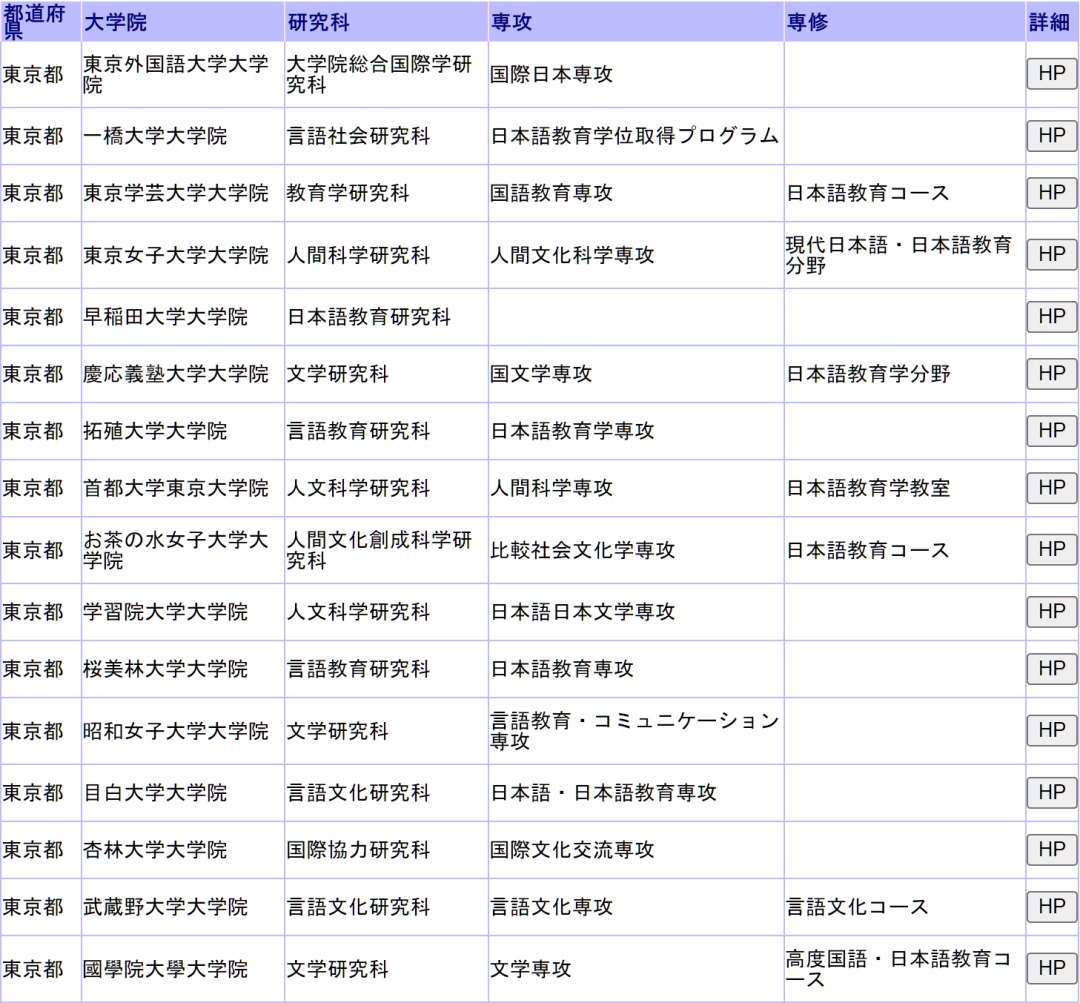This screenshot has width=1080, height=1003.
Task: Click the HP button for 拓殖大学大学院
Action: point(1051,430)
